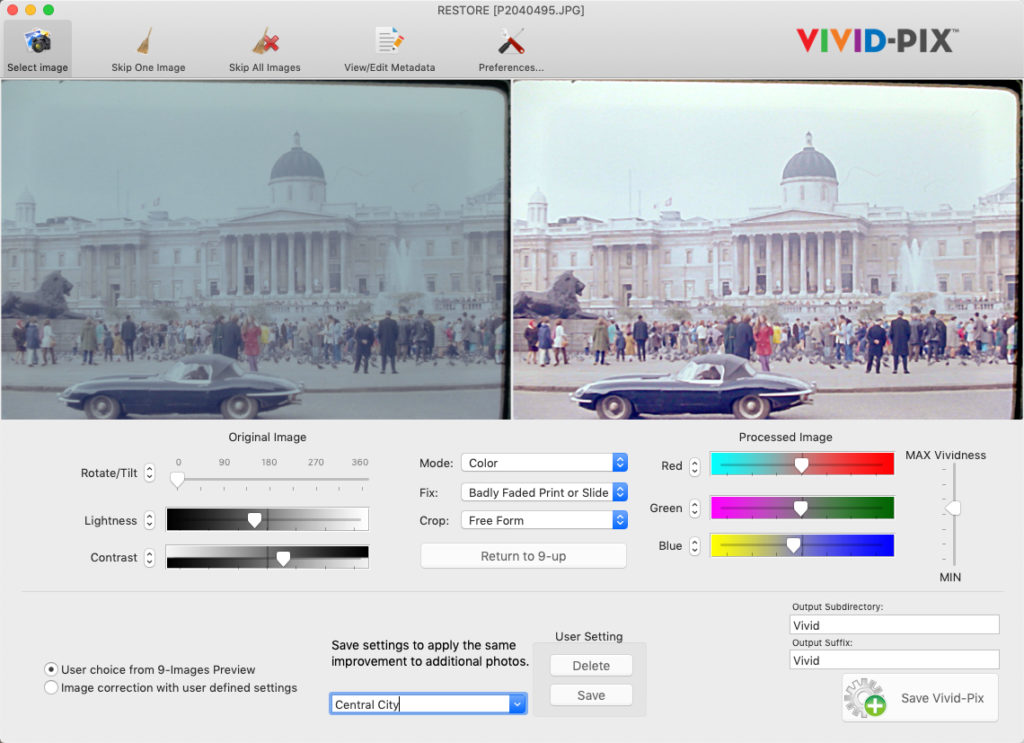This screenshot has height=743, width=1024.
Task: Click Return to 9-up button
Action: [523, 556]
